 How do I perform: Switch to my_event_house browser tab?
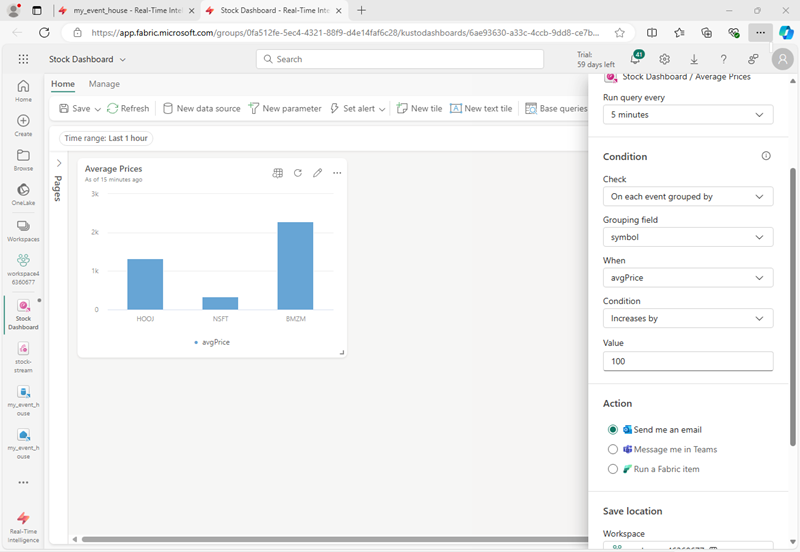click(x=127, y=10)
